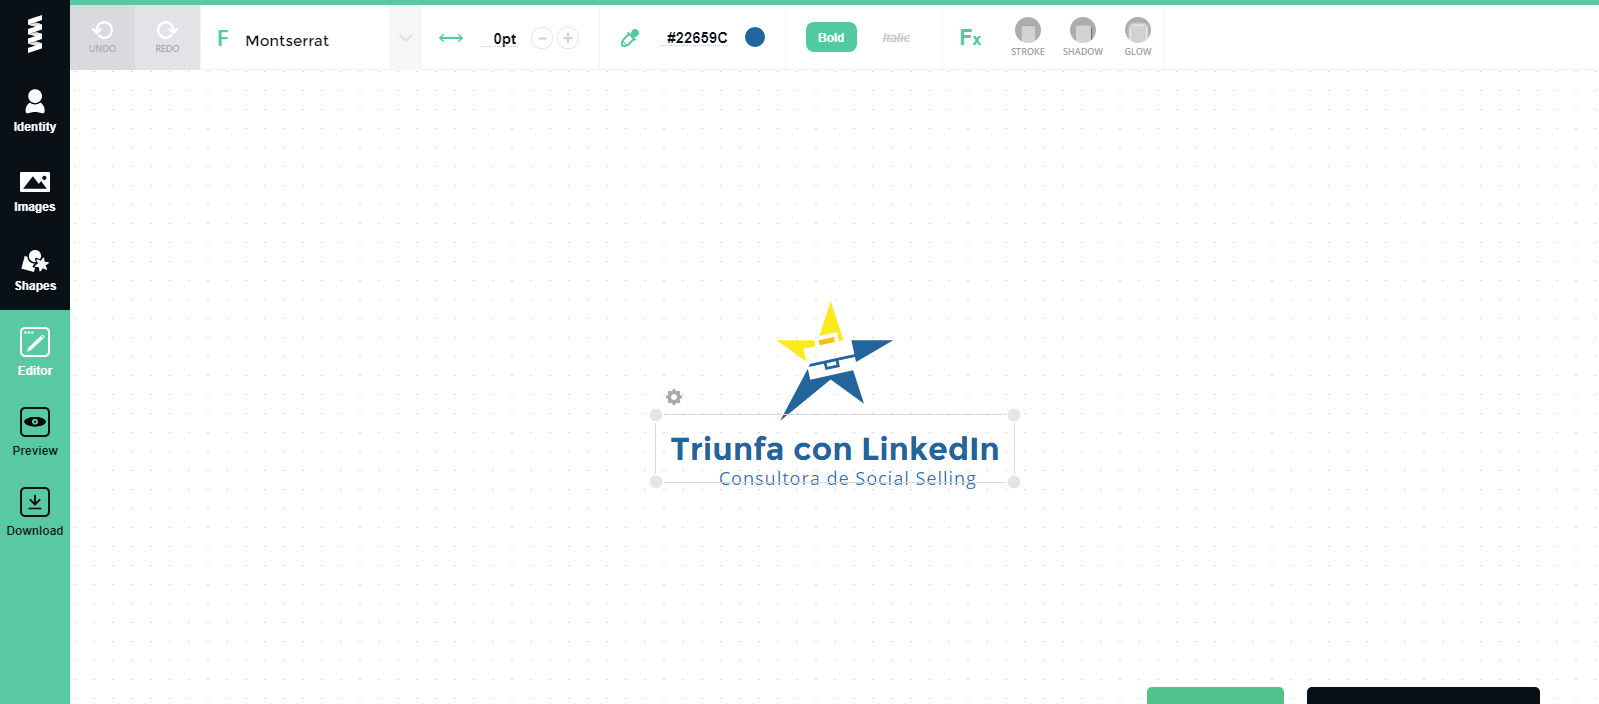Viewport: 1599px width, 704px height.
Task: Select the 'Consultora de Social Selling' tagline
Action: (848, 479)
